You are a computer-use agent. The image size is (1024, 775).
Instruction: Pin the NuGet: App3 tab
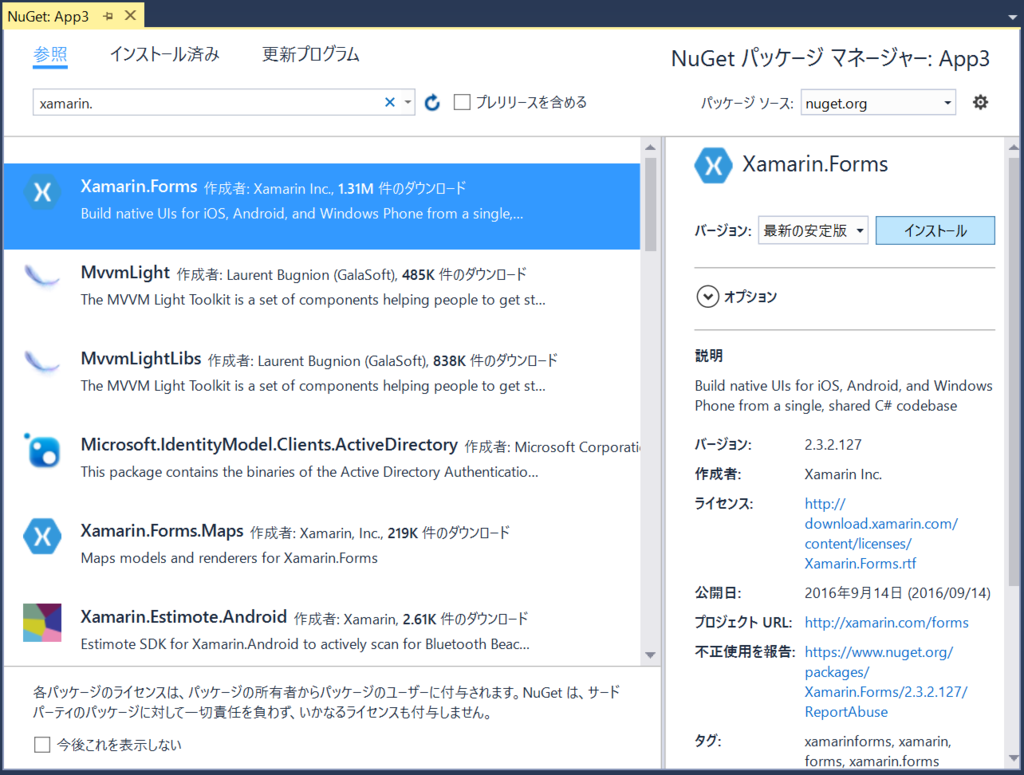pyautogui.click(x=108, y=16)
